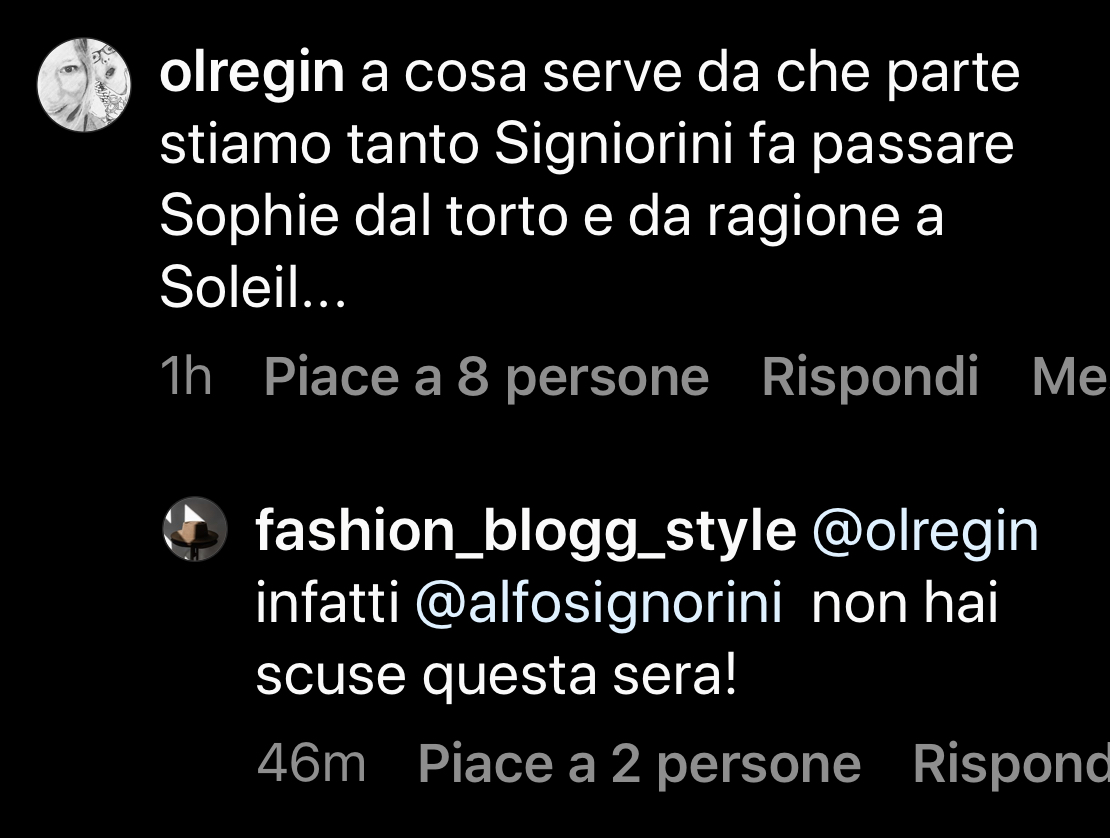Click the word "infatti" in the reply
This screenshot has height=838, width=1110.
coord(327,605)
